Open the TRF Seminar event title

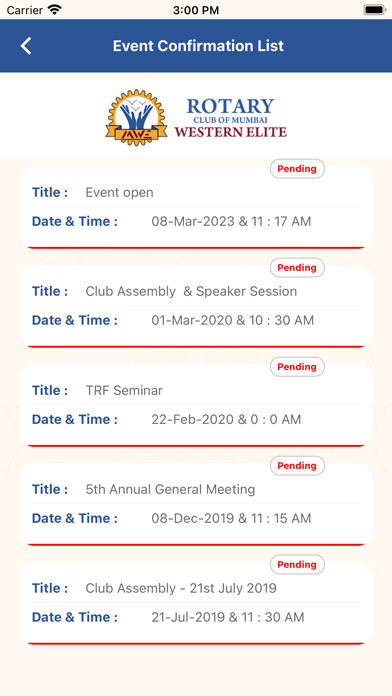point(124,391)
